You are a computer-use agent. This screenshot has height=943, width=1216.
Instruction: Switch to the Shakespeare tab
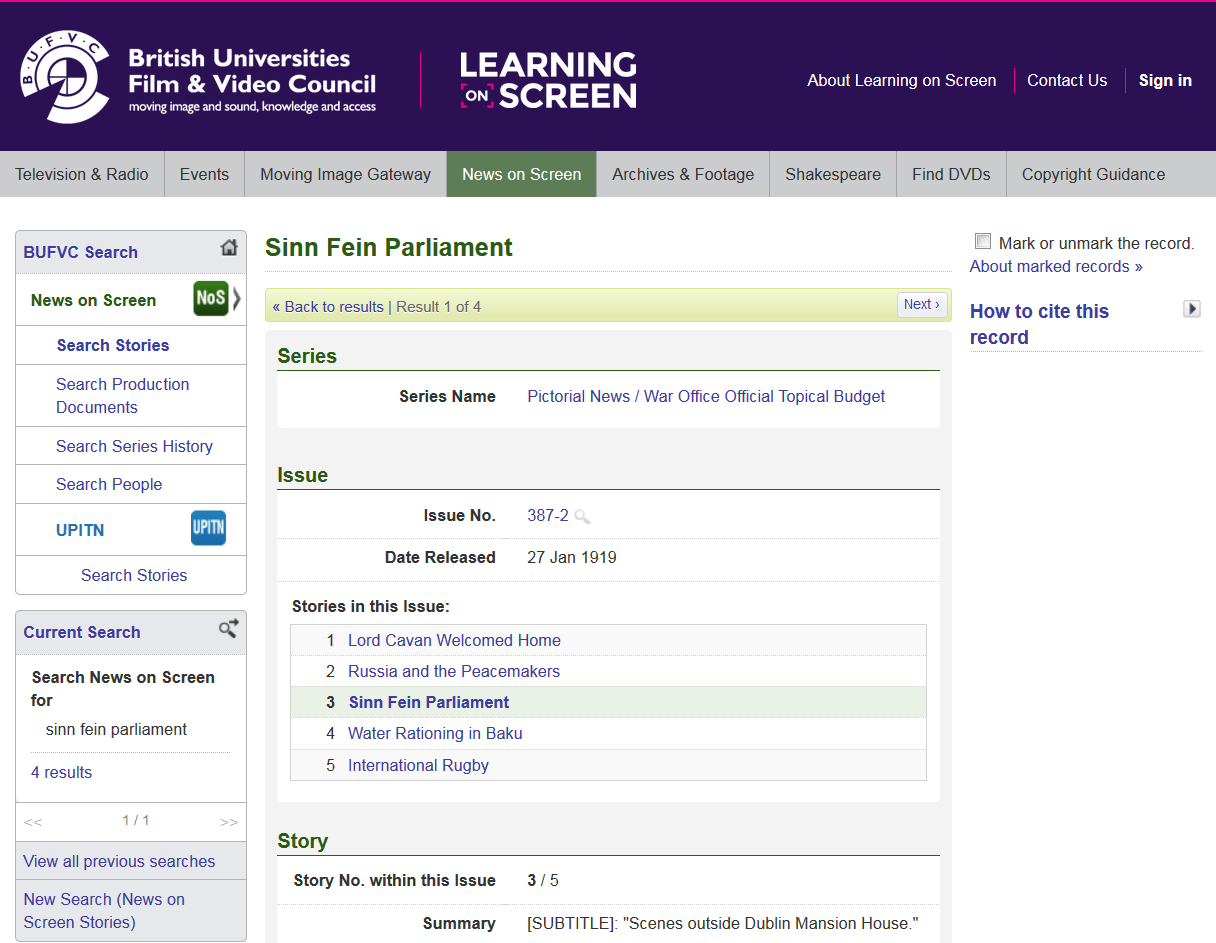point(833,174)
